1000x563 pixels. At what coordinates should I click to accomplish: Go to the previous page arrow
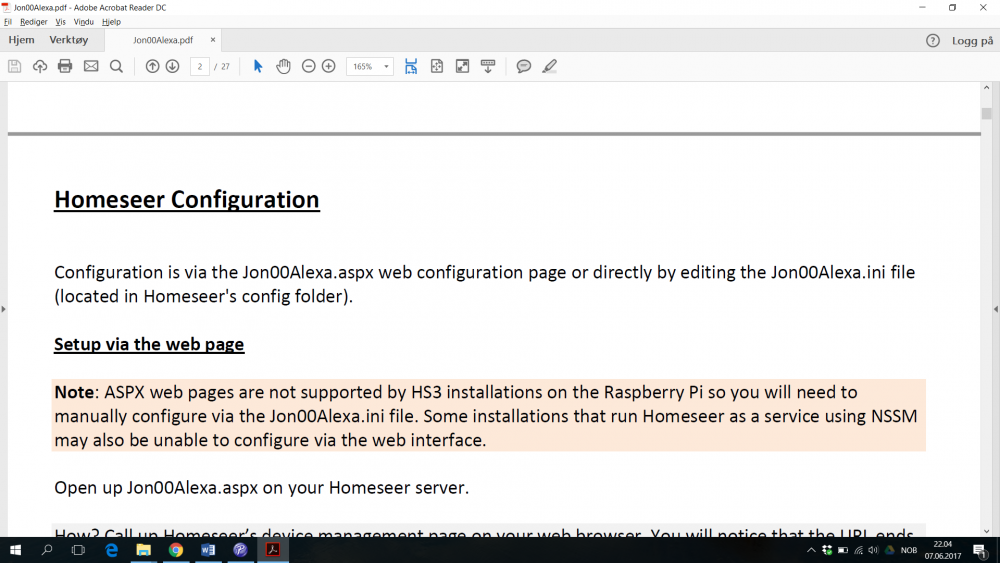coord(152,66)
